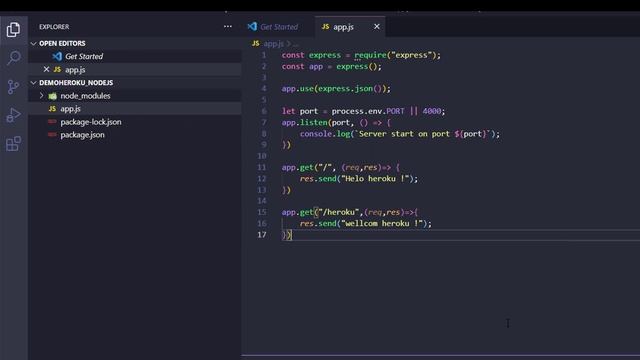The width and height of the screenshot is (640, 360).
Task: Click the JS icon beside app.js in Open Editors
Action: click(x=57, y=69)
